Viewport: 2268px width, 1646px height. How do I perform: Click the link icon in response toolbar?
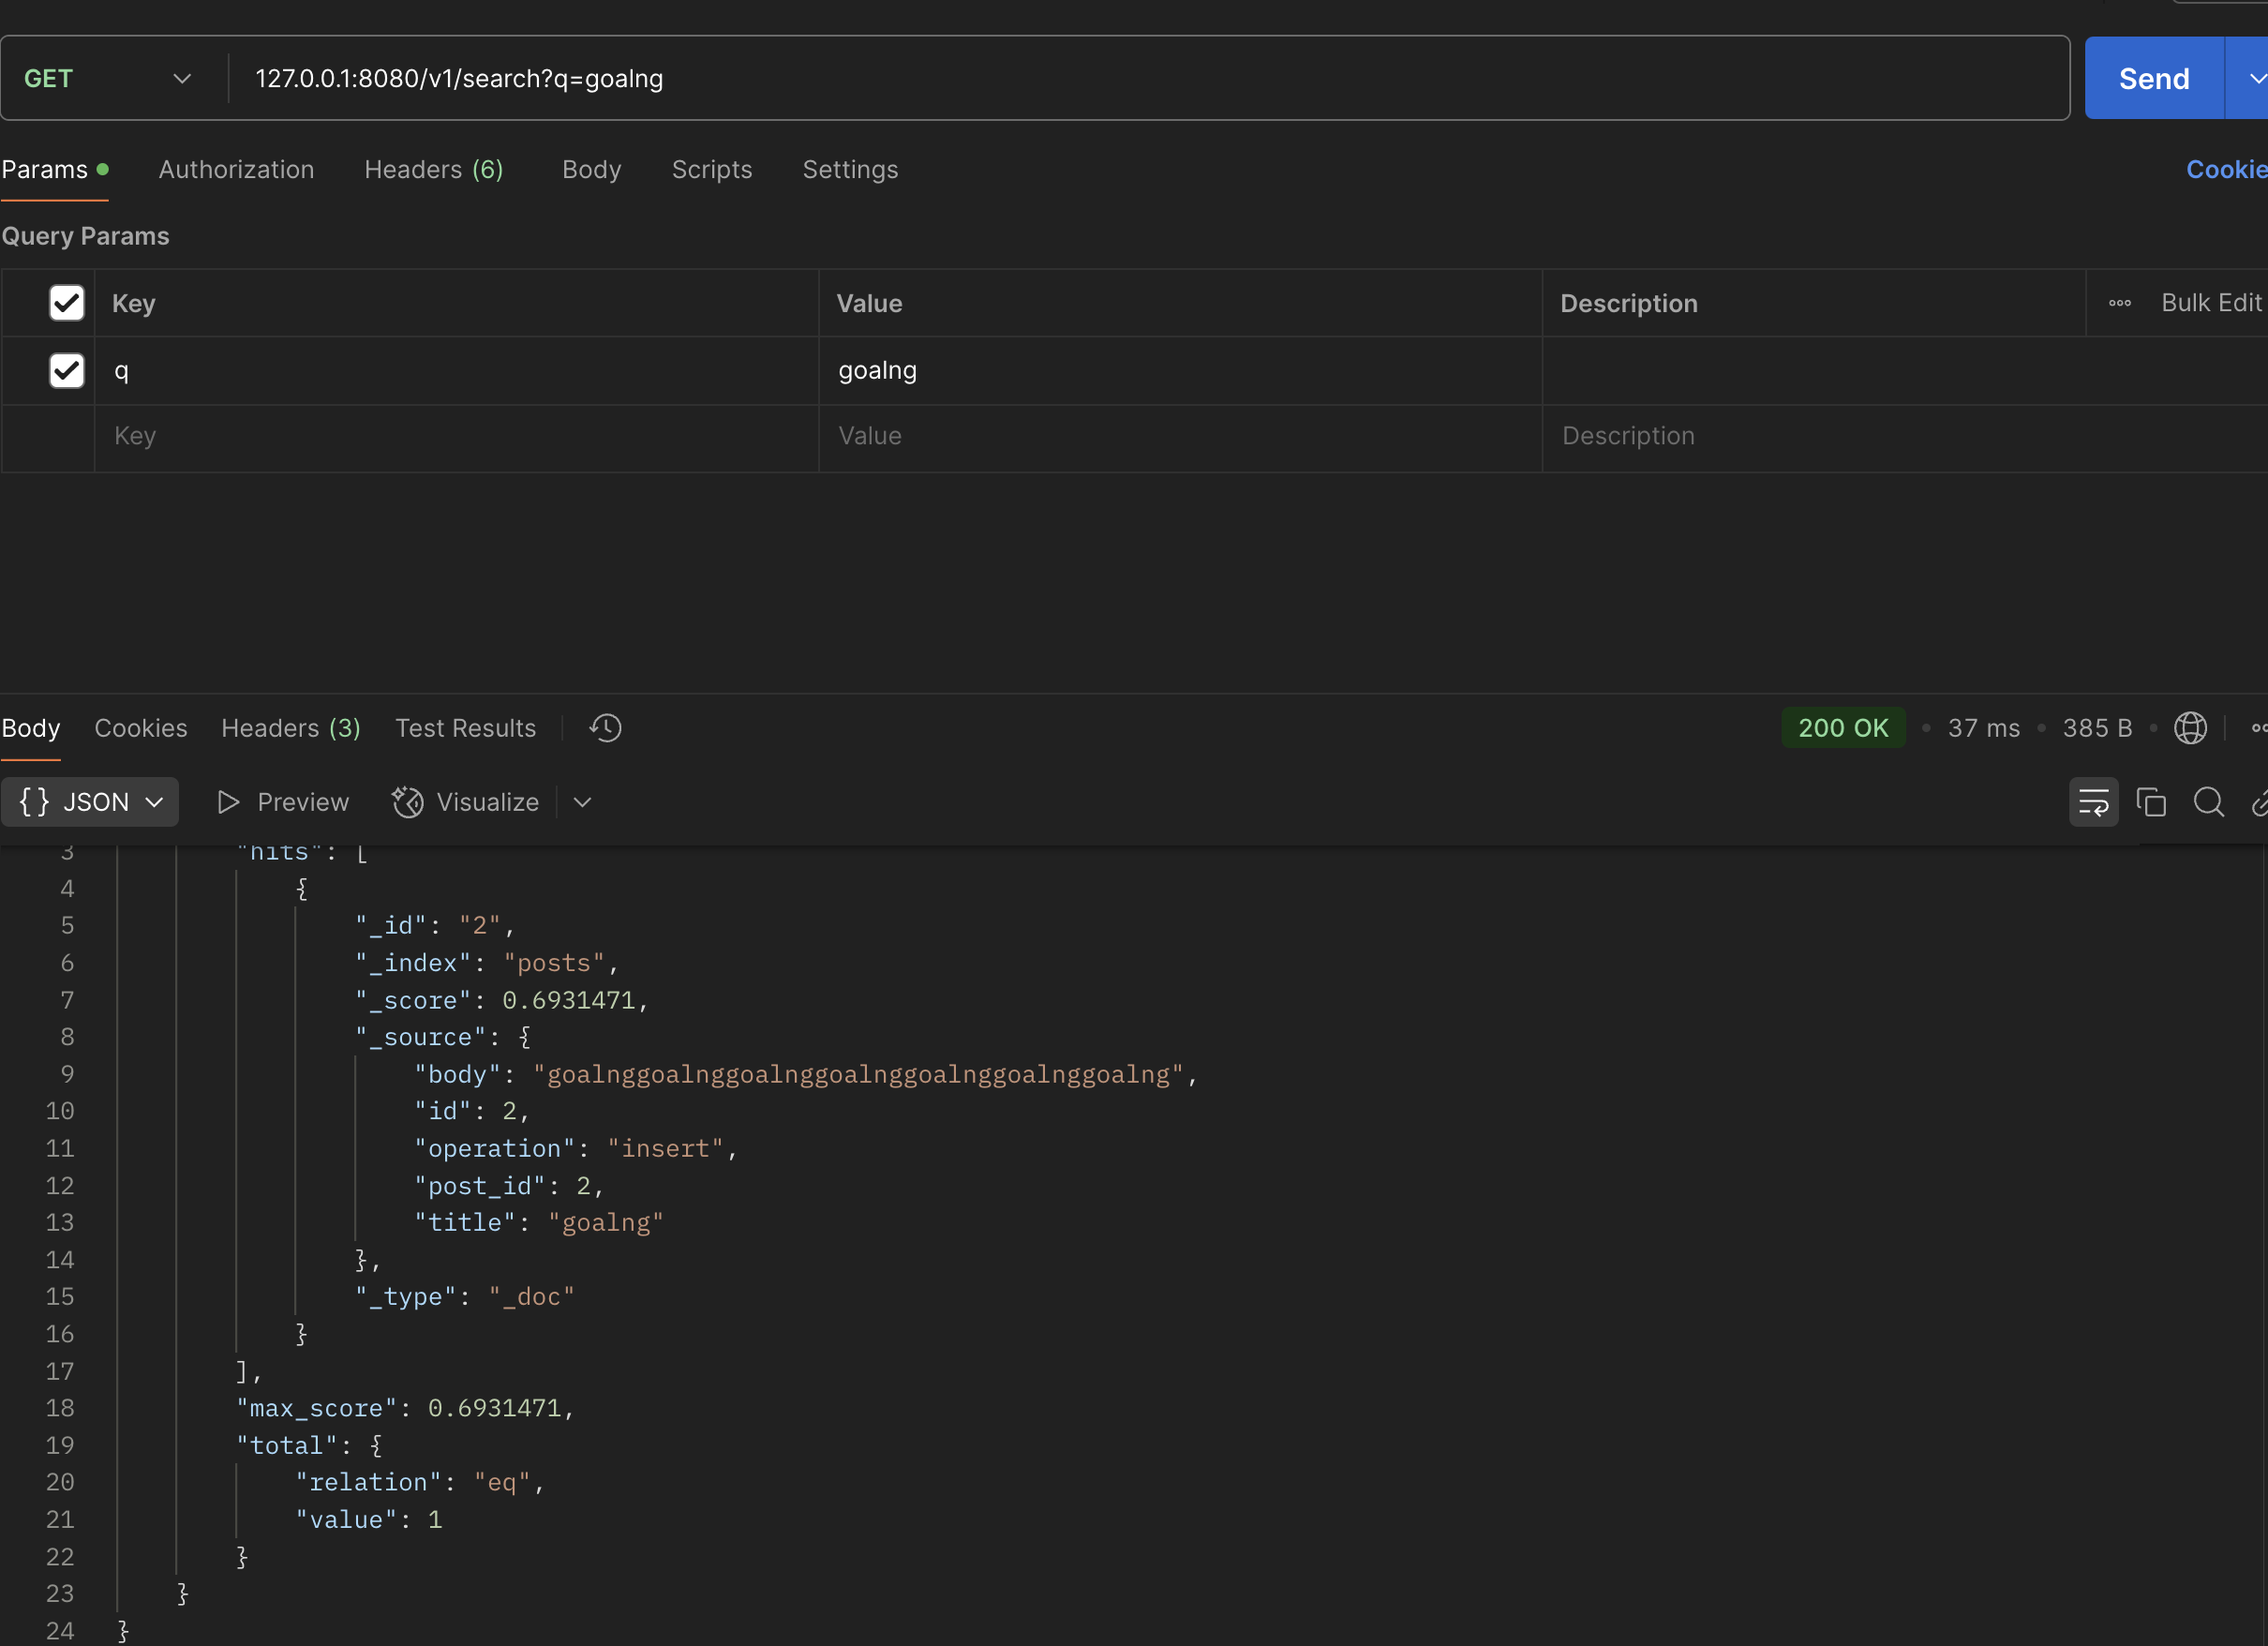tap(2258, 802)
